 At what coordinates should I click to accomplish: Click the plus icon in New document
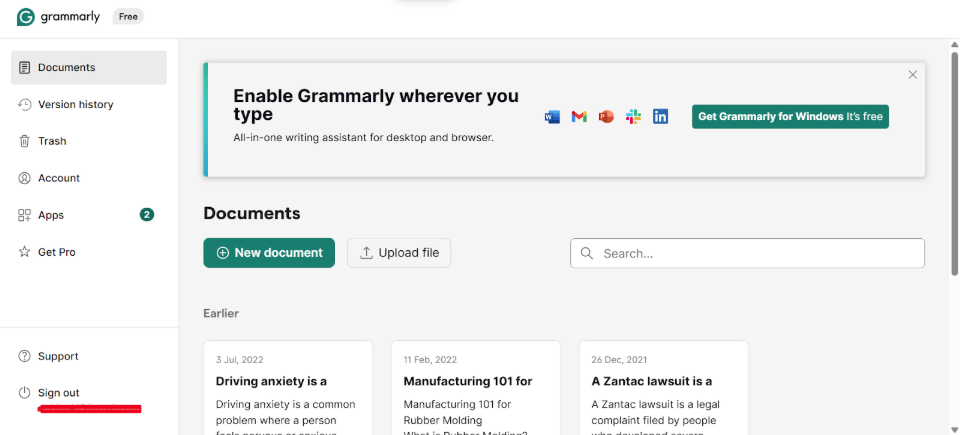point(223,253)
